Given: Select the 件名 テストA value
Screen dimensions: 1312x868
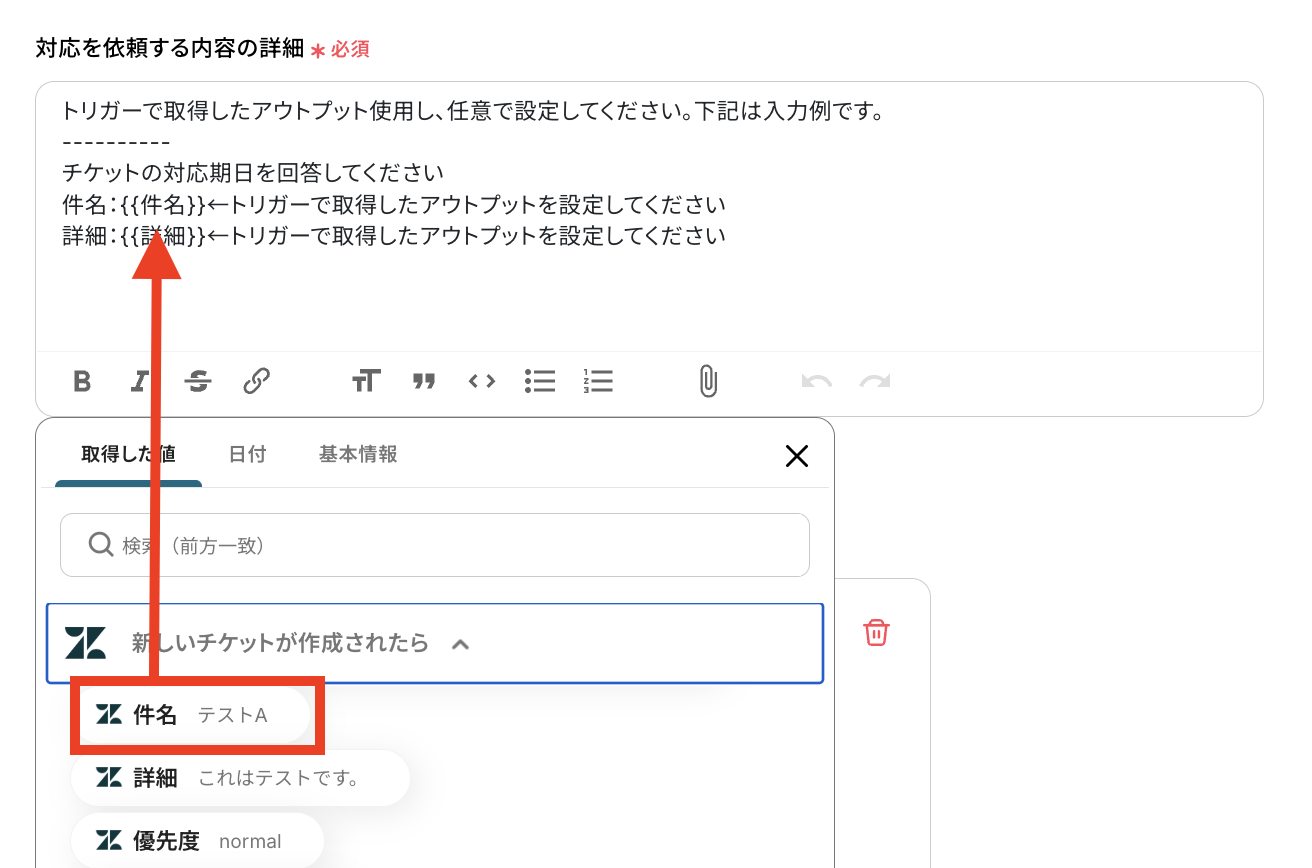Looking at the screenshot, I should click(x=192, y=715).
